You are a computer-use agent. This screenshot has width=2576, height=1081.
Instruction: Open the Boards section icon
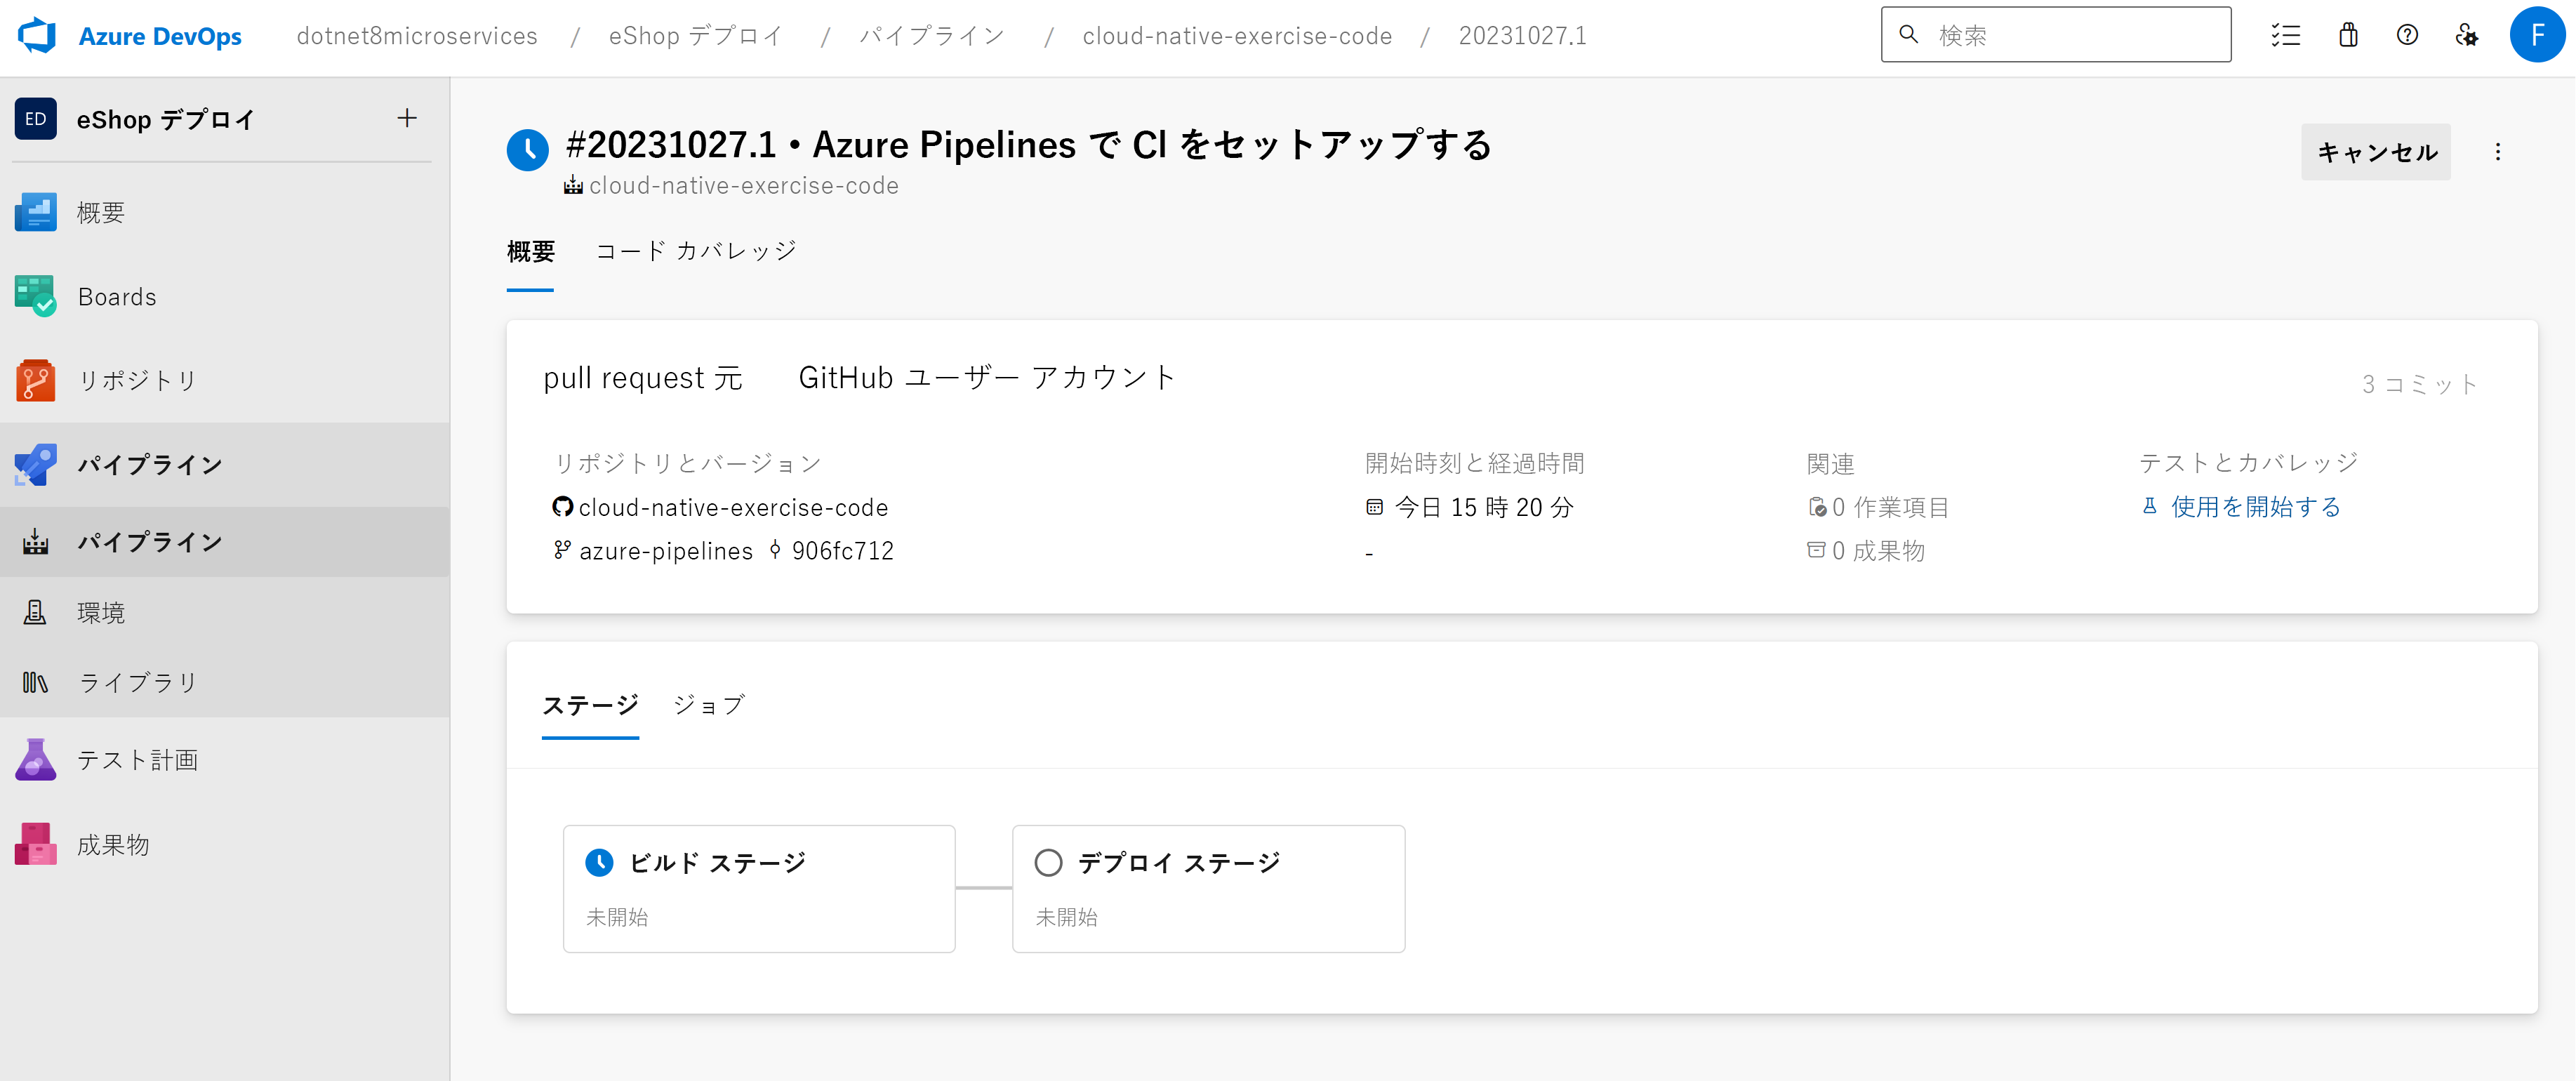(x=36, y=297)
